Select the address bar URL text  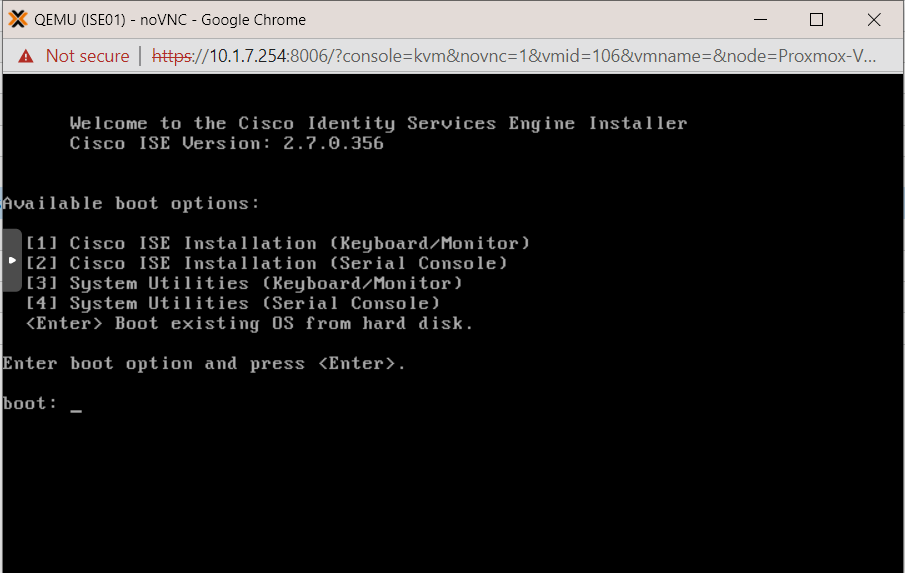(x=514, y=56)
